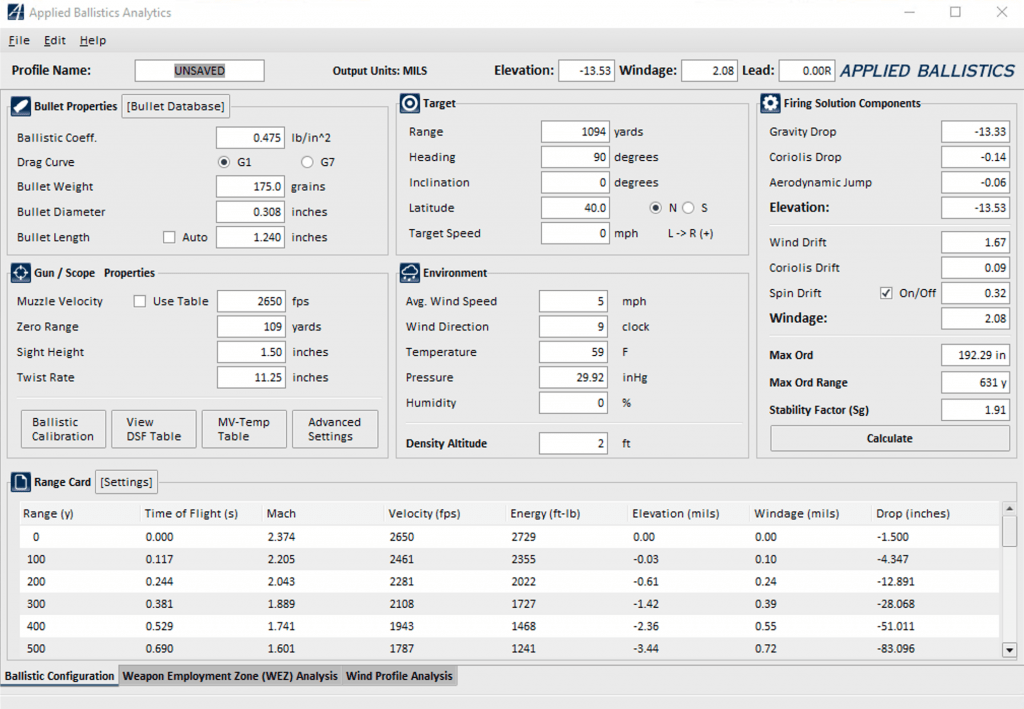This screenshot has height=709, width=1024.
Task: Click the Temperature field
Action: coord(573,352)
